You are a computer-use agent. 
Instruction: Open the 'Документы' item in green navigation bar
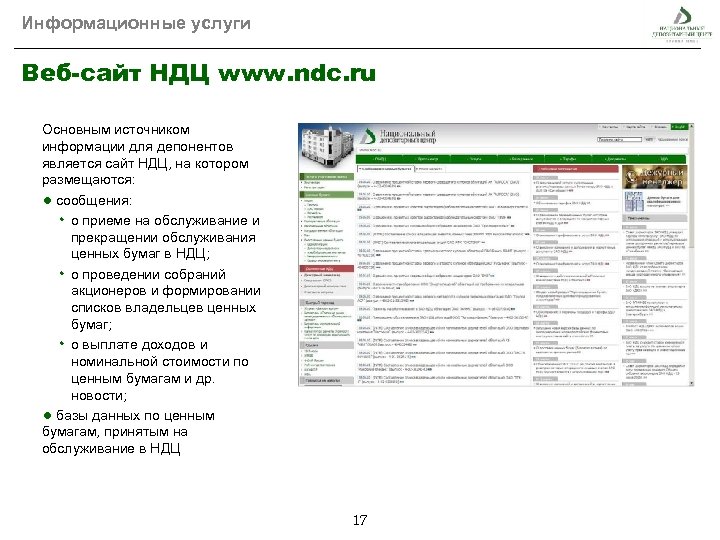[615, 159]
